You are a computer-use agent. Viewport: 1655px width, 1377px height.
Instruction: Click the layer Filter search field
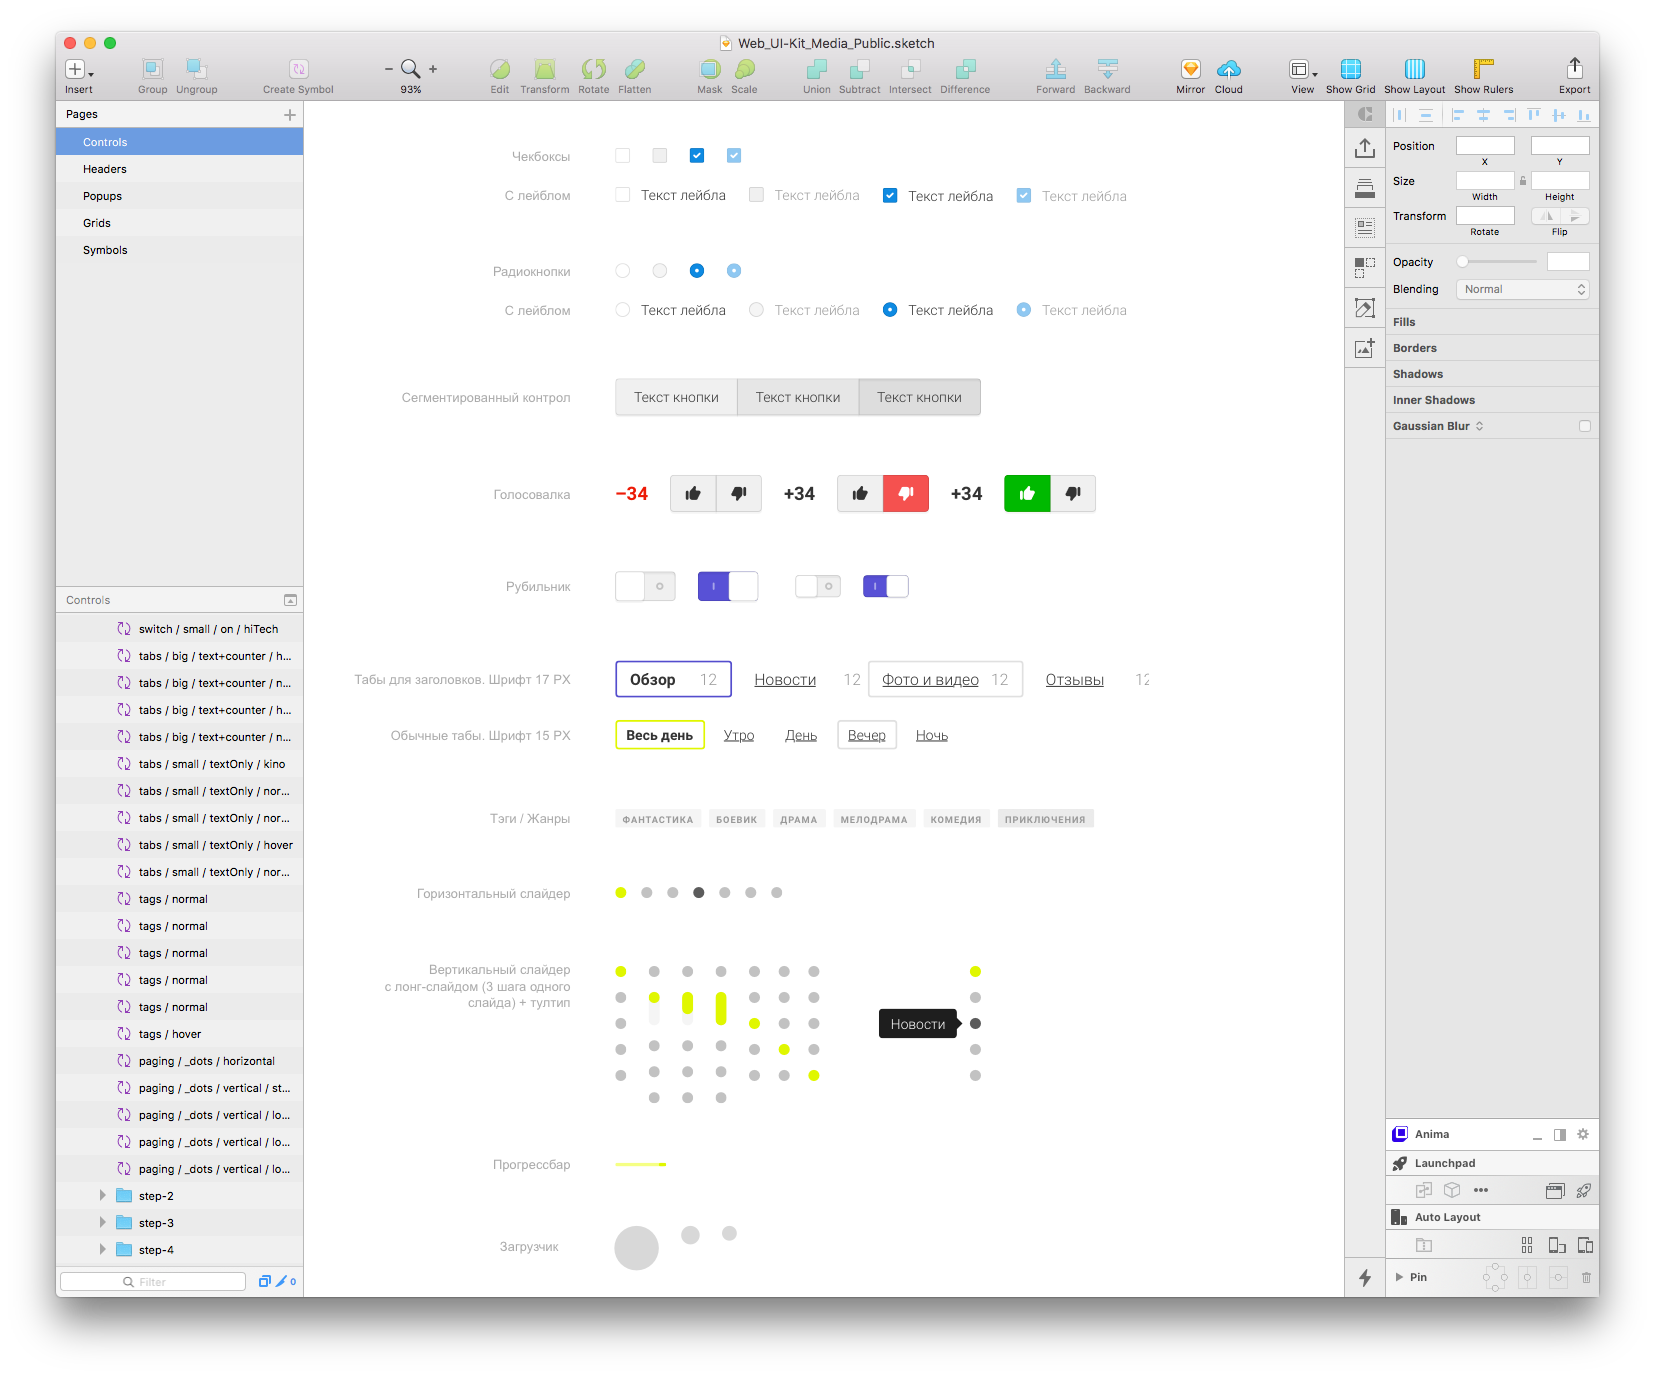[153, 1281]
